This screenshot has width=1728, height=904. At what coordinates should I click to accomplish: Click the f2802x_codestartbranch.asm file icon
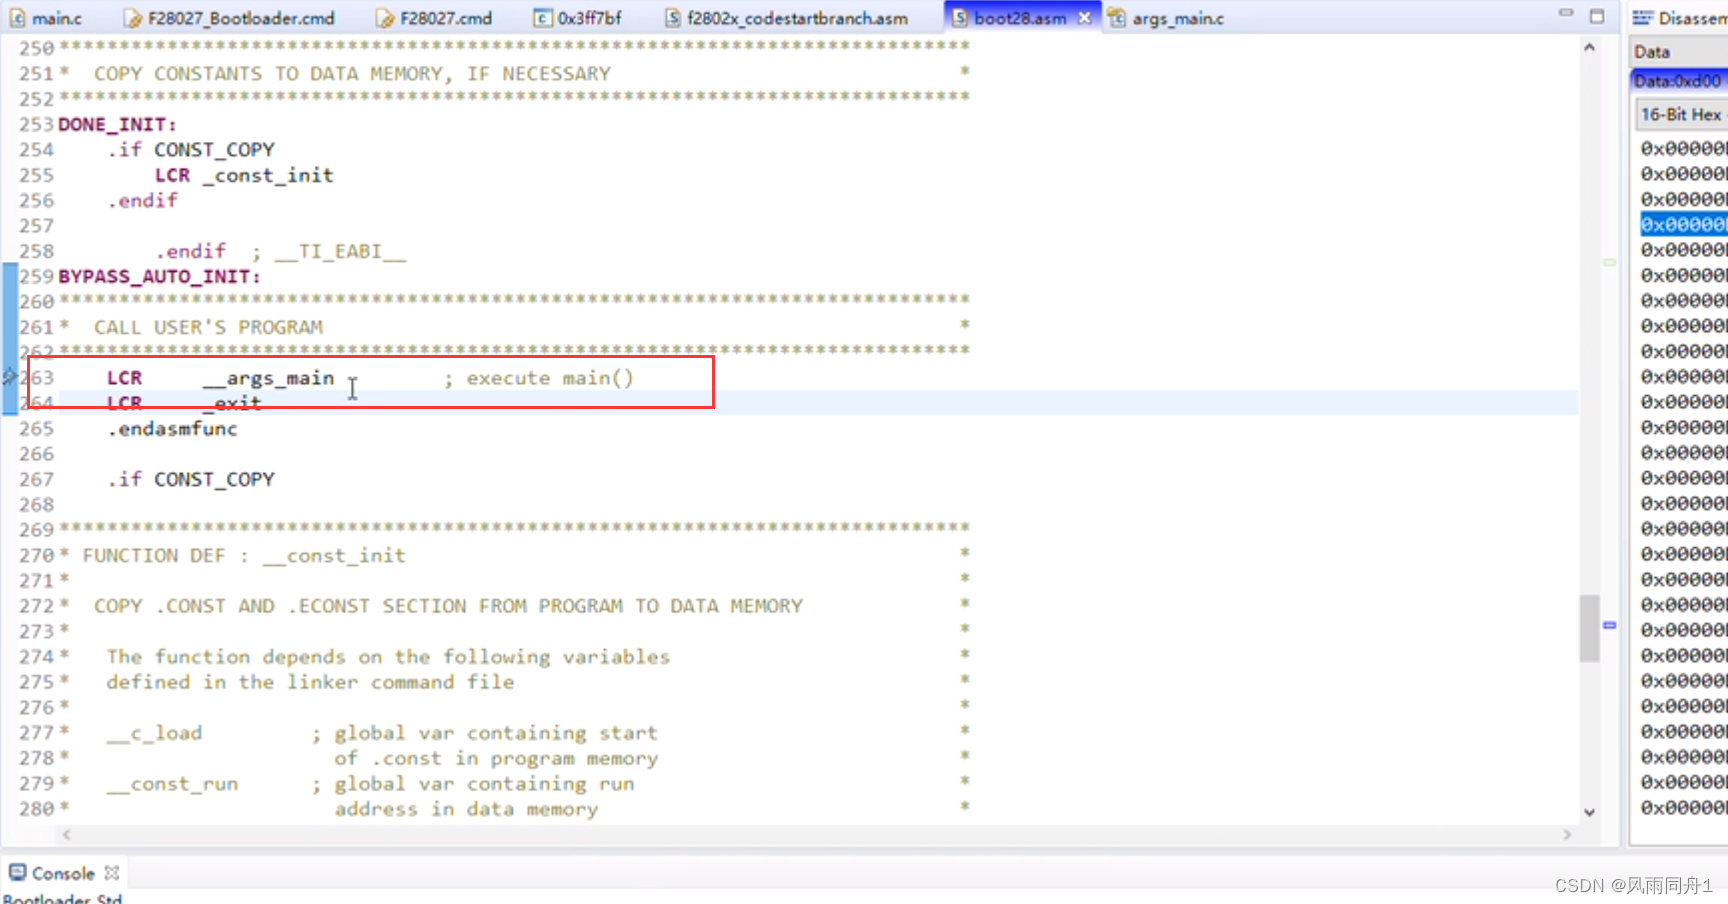click(x=673, y=18)
